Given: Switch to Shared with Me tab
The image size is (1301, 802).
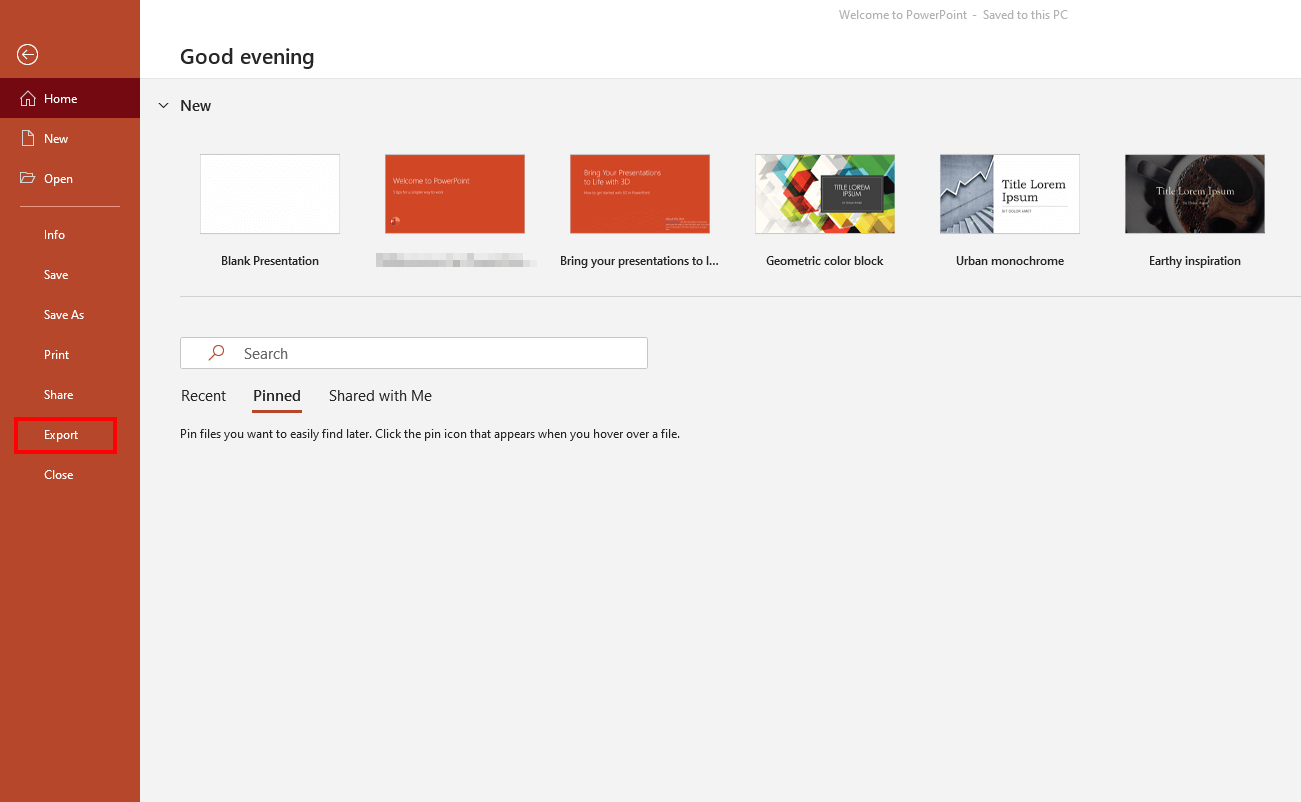Looking at the screenshot, I should pyautogui.click(x=380, y=396).
